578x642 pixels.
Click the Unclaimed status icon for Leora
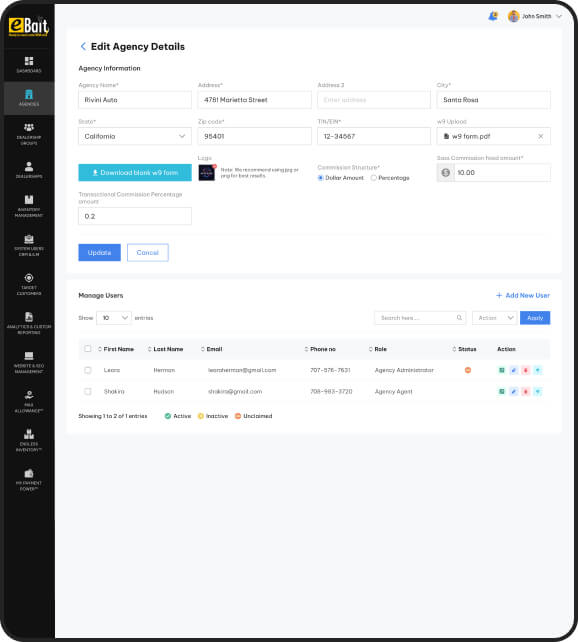click(467, 370)
